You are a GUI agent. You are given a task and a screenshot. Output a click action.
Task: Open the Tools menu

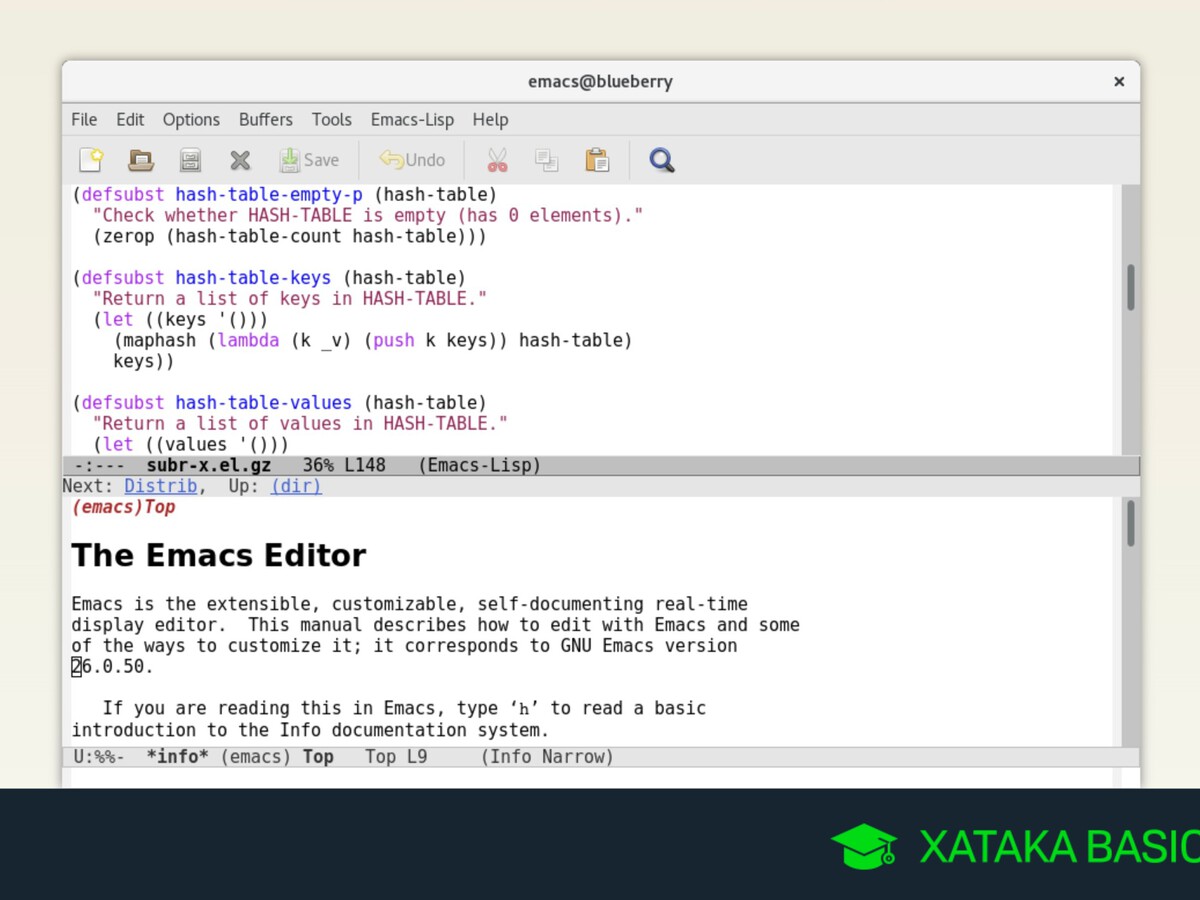(331, 120)
